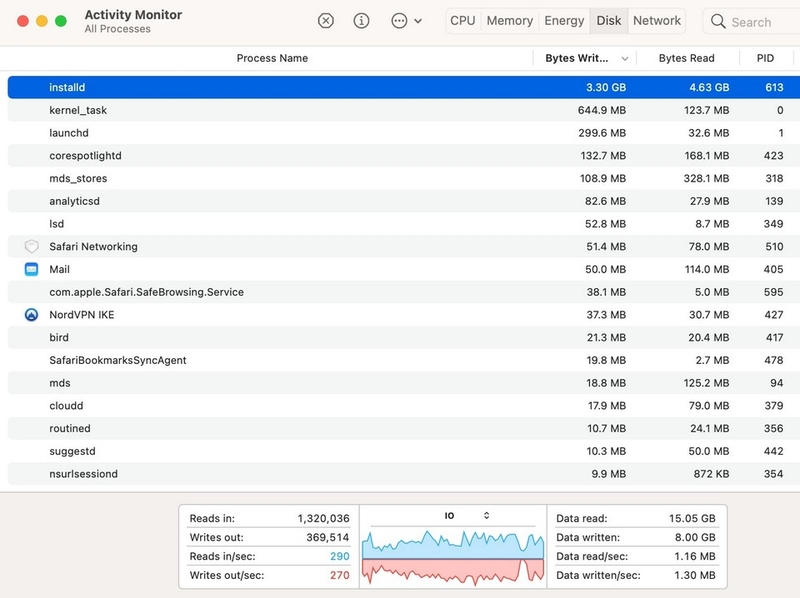Image resolution: width=800 pixels, height=598 pixels.
Task: Select the NordVPN IKE process name
Action: [82, 315]
